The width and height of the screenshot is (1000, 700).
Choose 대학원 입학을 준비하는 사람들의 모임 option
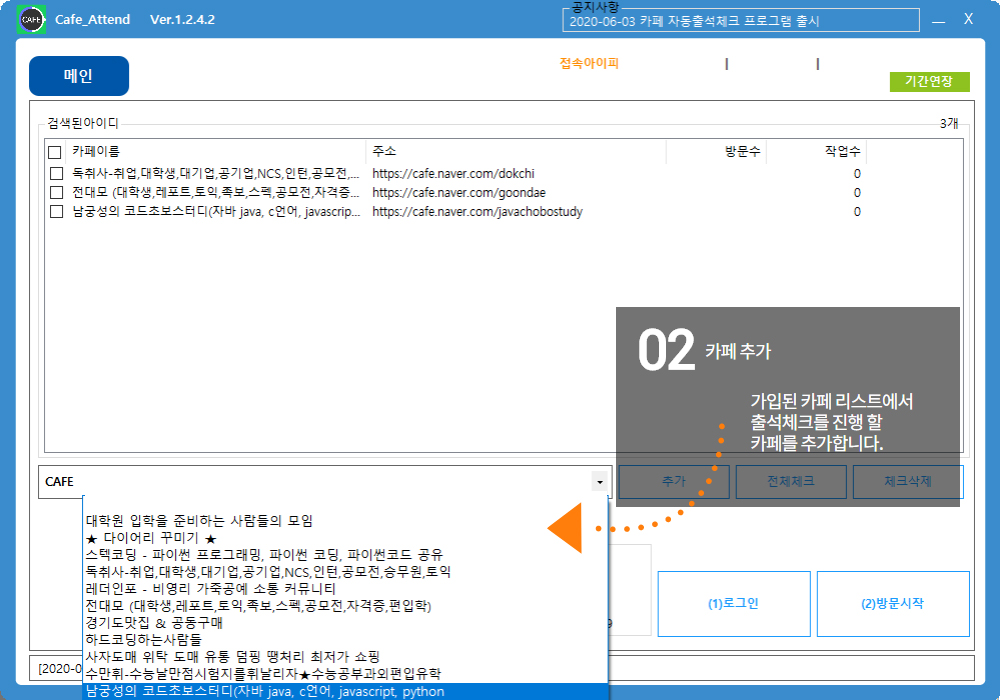pos(346,521)
